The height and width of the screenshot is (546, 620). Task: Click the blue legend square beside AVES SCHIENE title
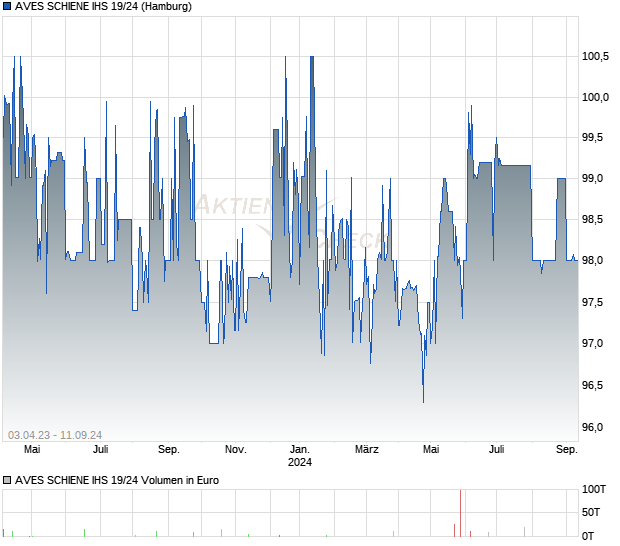tap(8, 7)
